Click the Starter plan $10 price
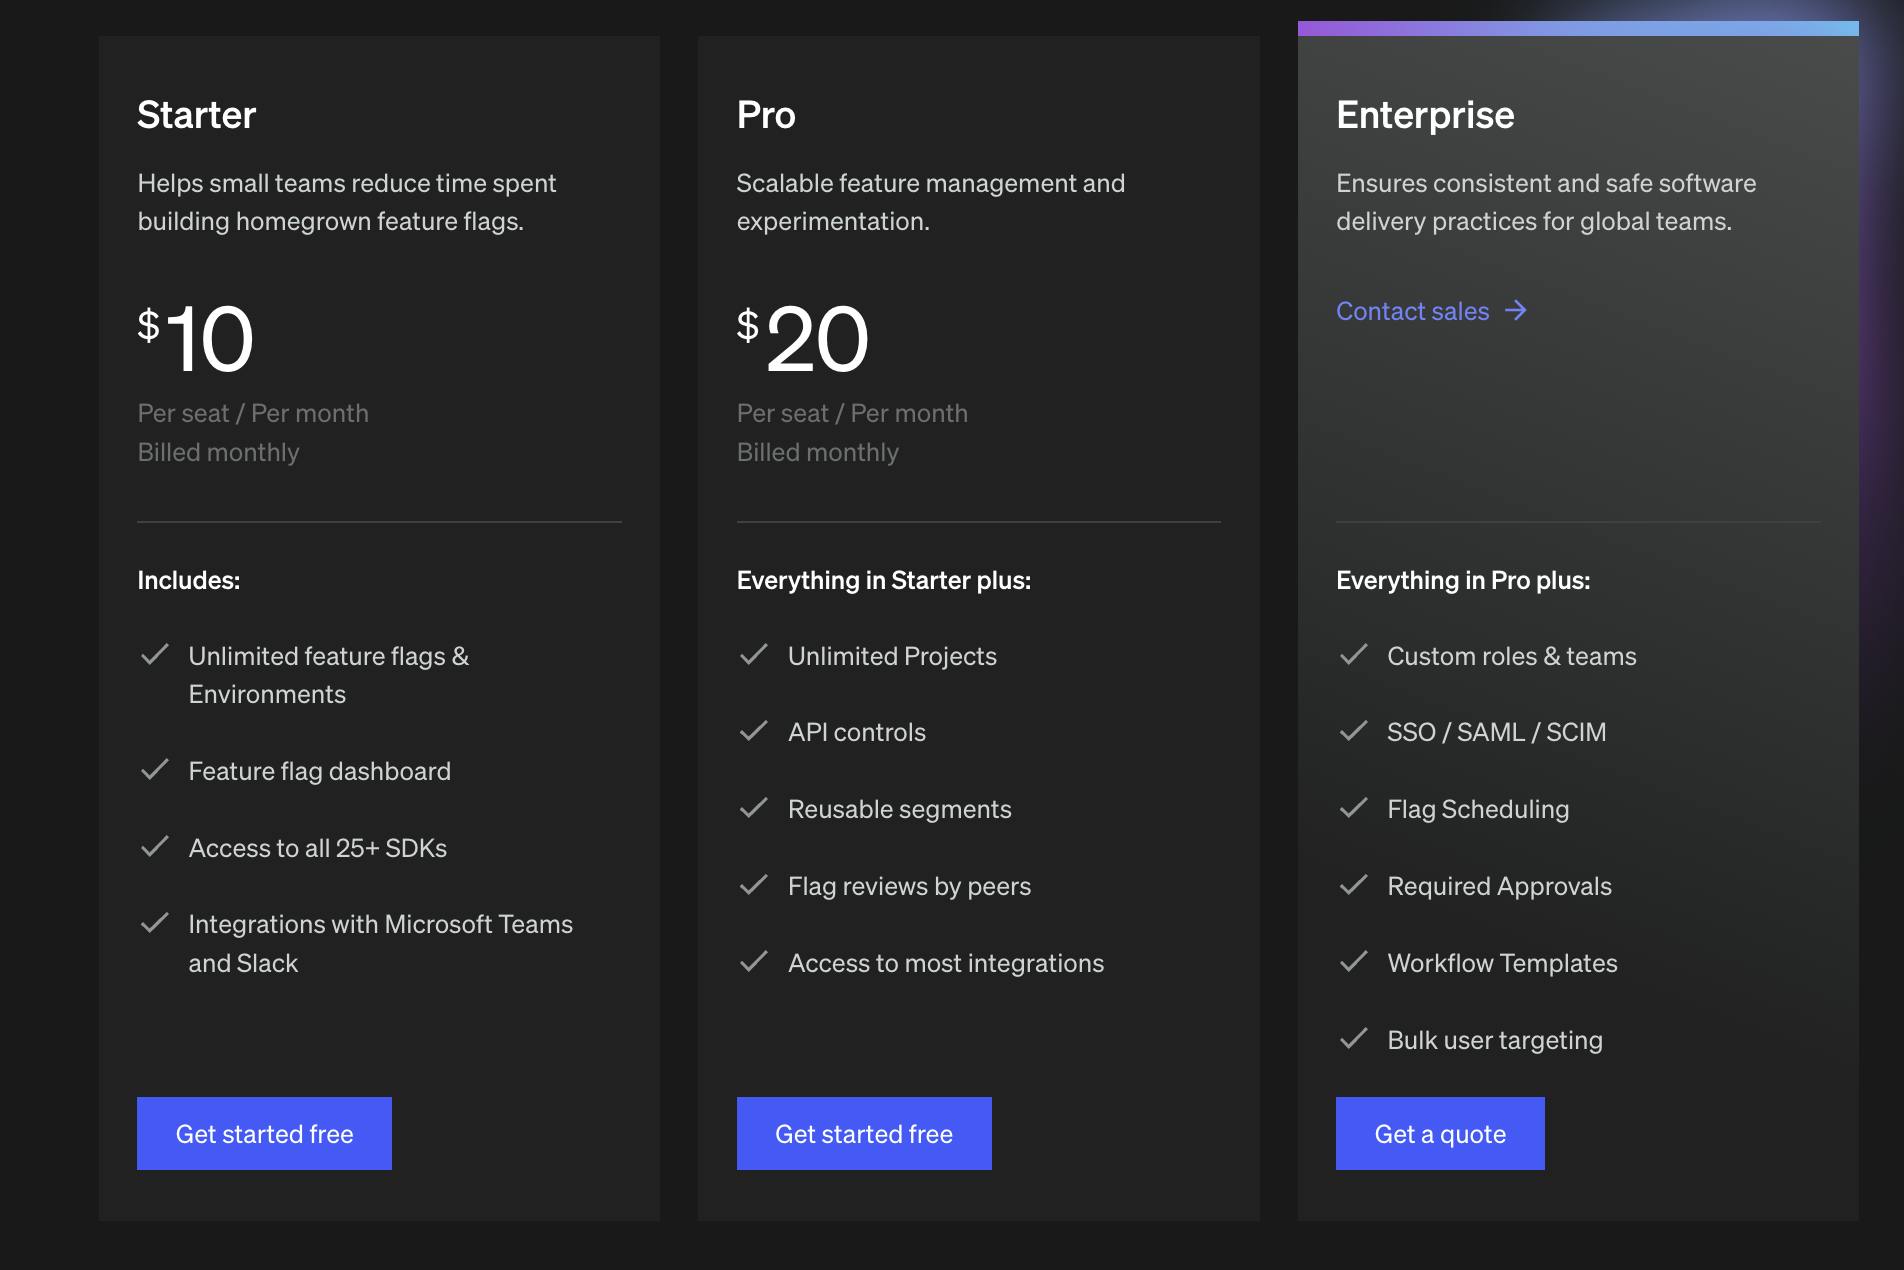The image size is (1904, 1270). coord(196,339)
